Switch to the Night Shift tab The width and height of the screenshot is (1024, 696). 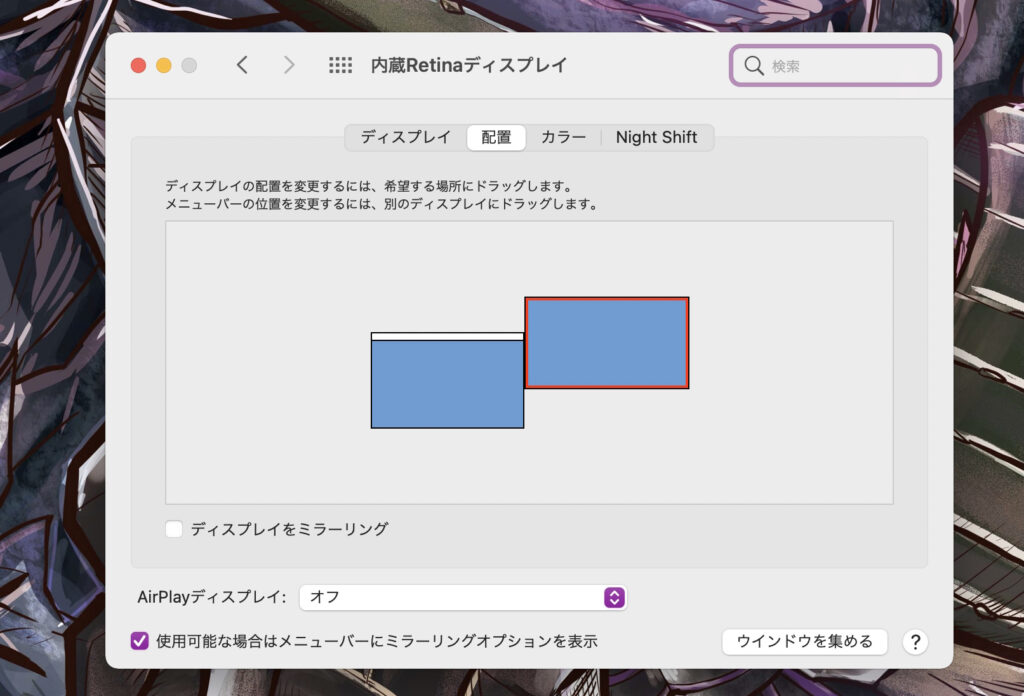click(656, 137)
